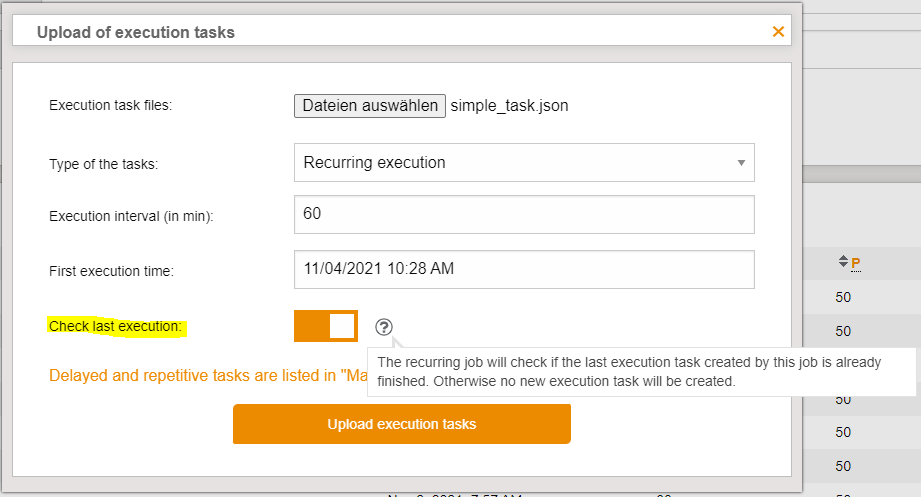
Task: Select the first 50 value under P
Action: pyautogui.click(x=843, y=297)
